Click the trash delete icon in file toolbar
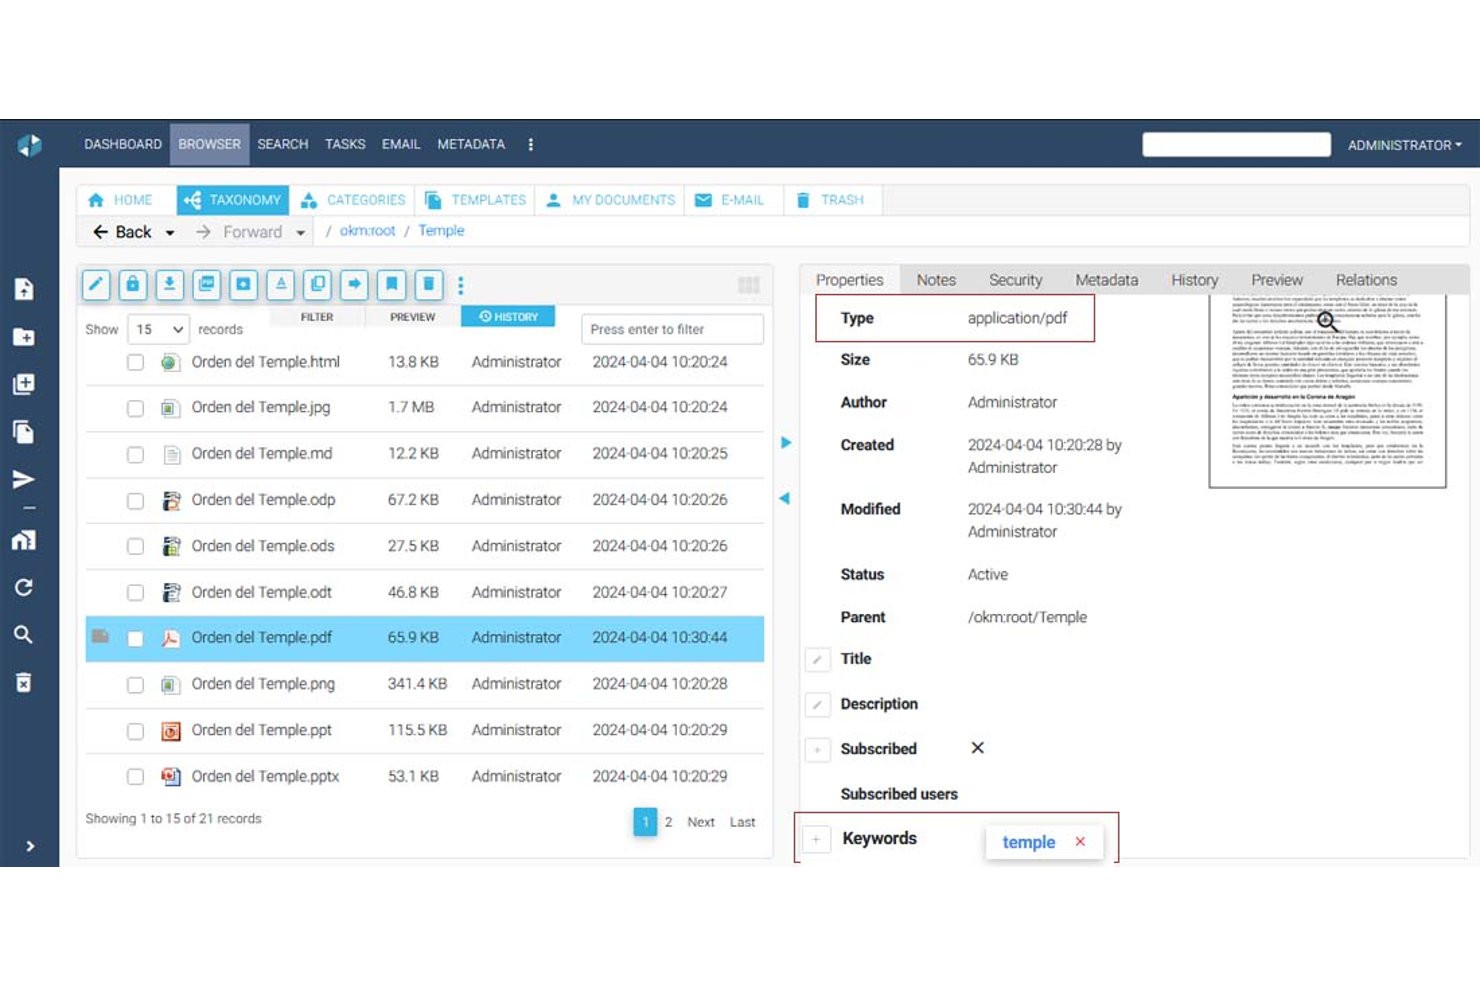1480x987 pixels. click(x=429, y=285)
